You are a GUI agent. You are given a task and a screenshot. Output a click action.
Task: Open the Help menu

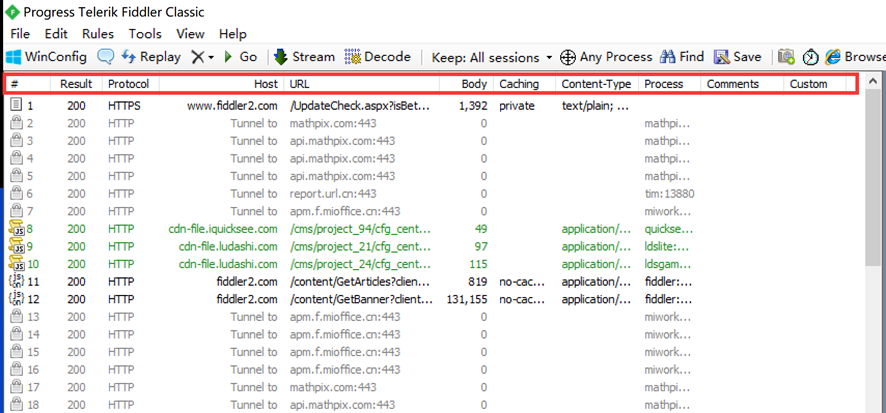[x=233, y=34]
